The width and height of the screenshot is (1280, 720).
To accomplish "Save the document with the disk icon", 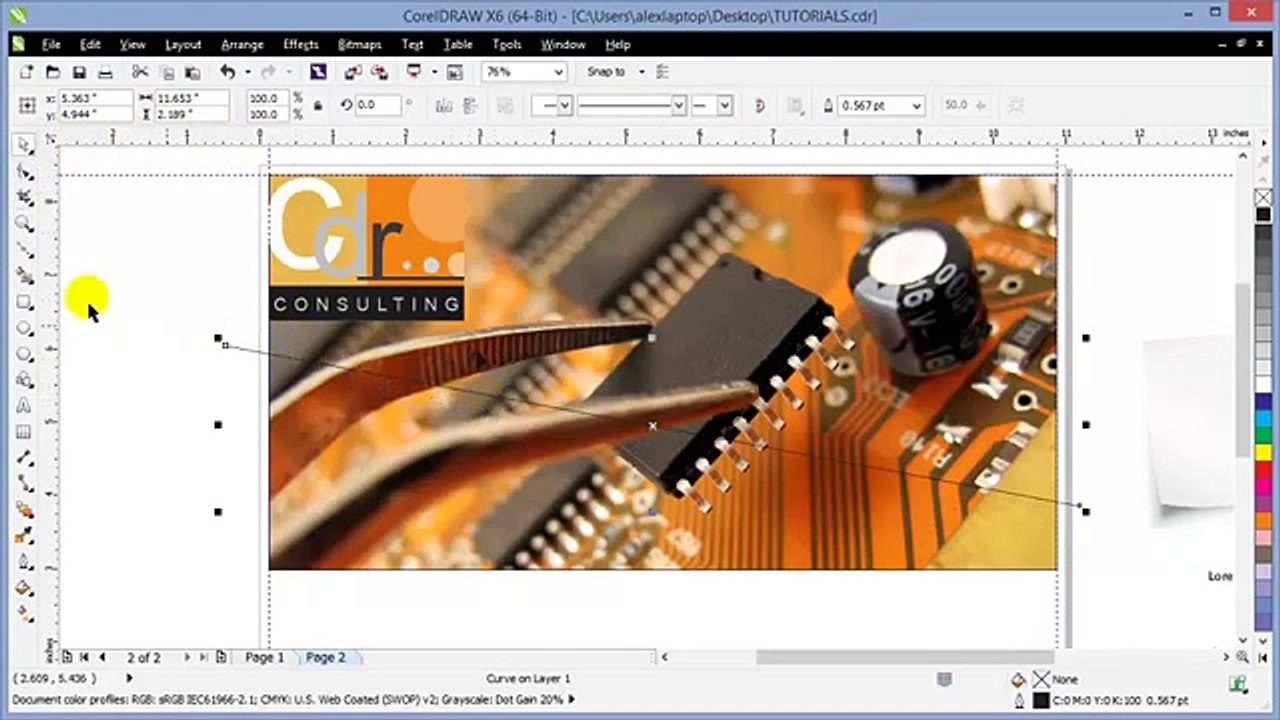I will coord(79,72).
